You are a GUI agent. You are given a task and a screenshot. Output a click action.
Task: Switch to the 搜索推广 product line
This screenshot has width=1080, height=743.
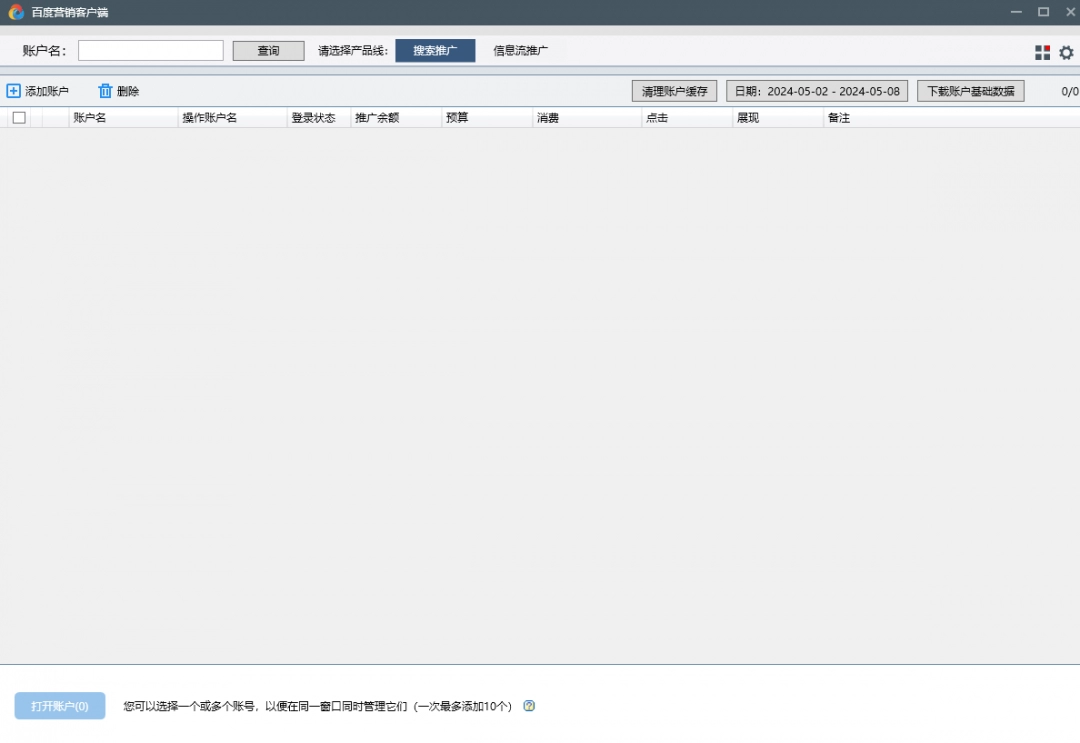tap(435, 50)
